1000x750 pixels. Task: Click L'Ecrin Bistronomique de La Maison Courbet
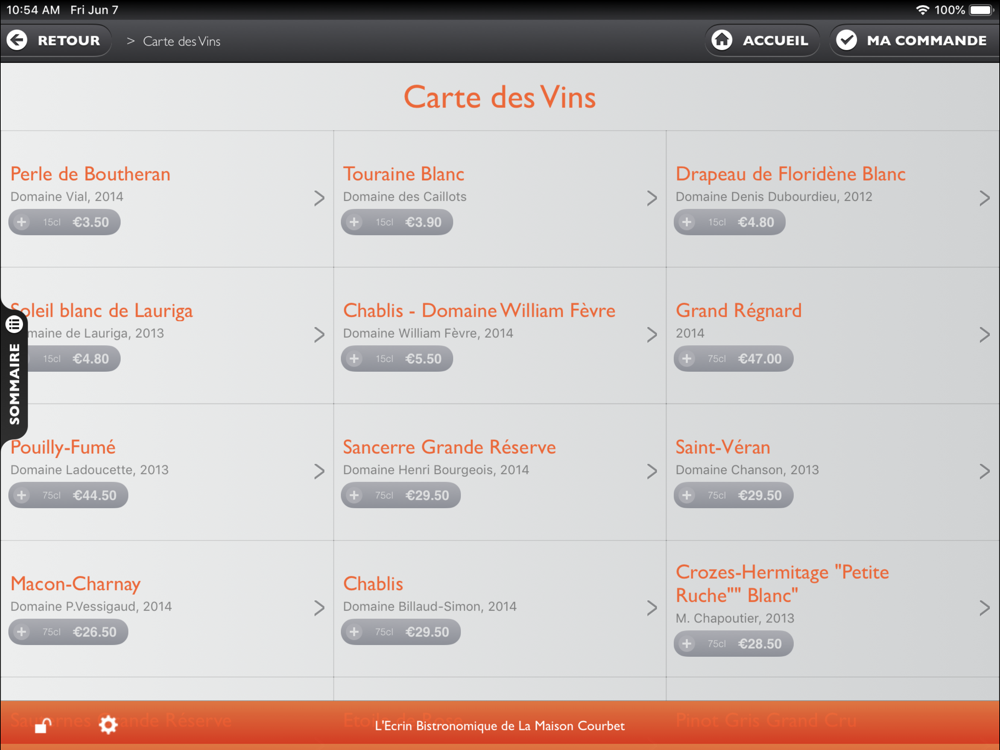pos(500,726)
